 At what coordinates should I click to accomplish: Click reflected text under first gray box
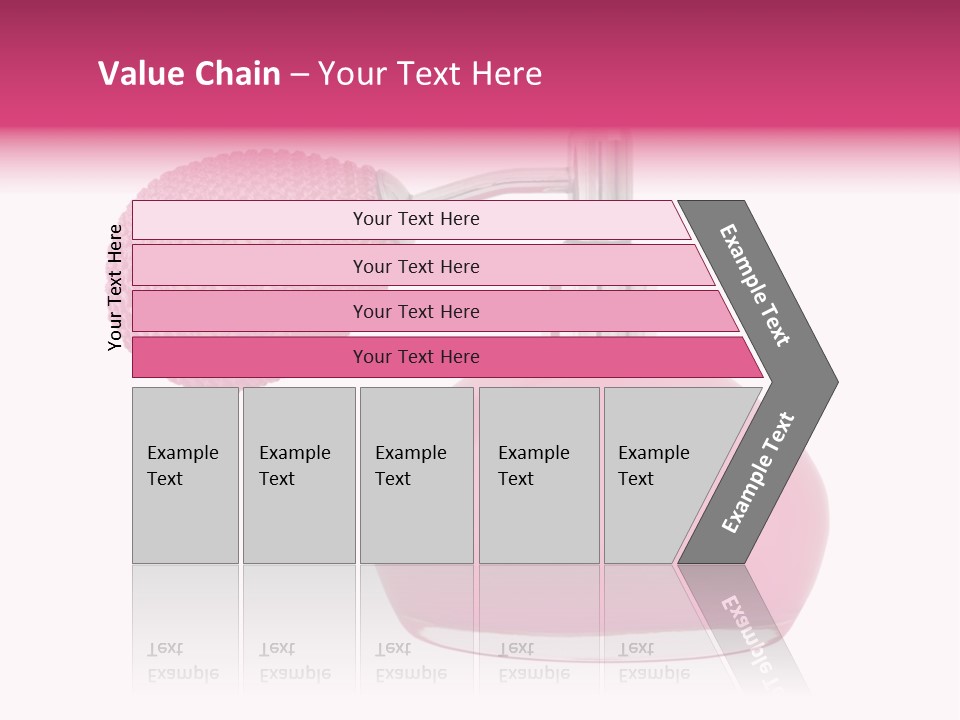click(183, 662)
